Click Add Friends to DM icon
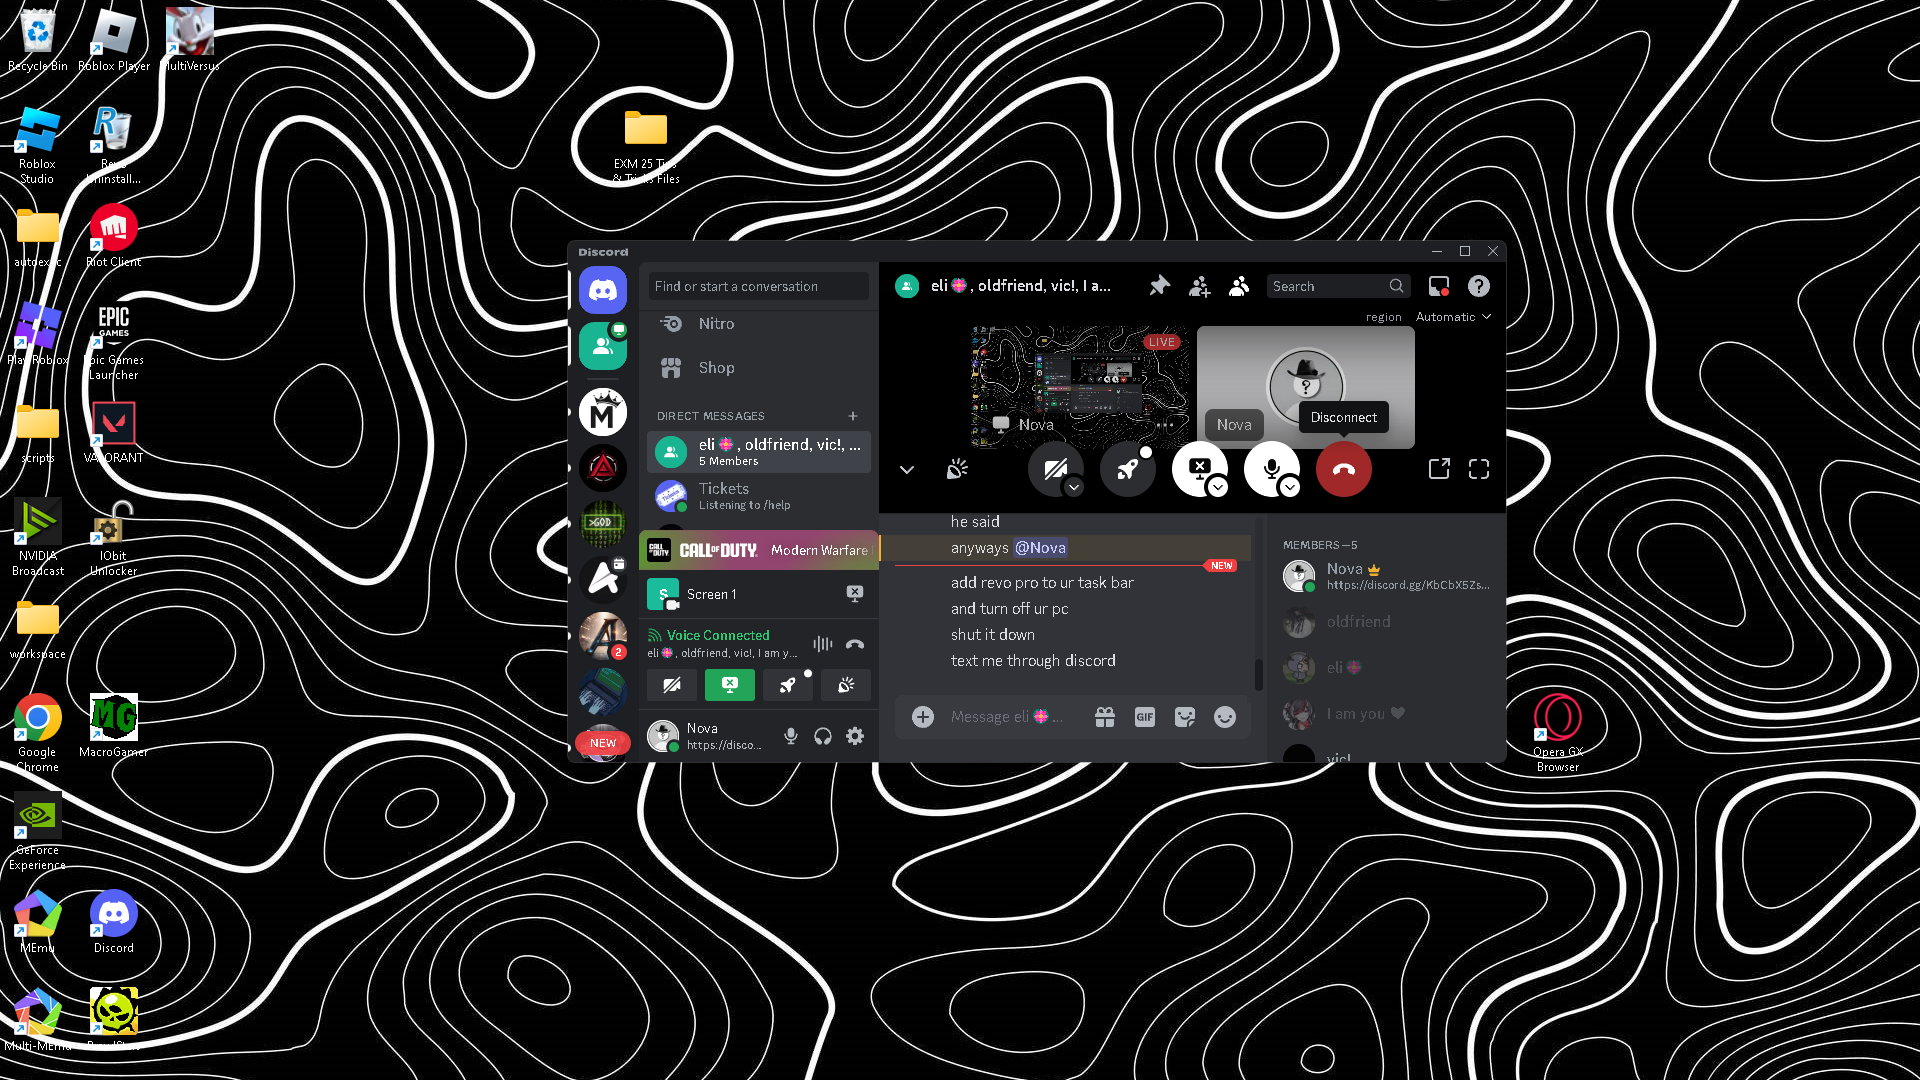 click(1199, 287)
